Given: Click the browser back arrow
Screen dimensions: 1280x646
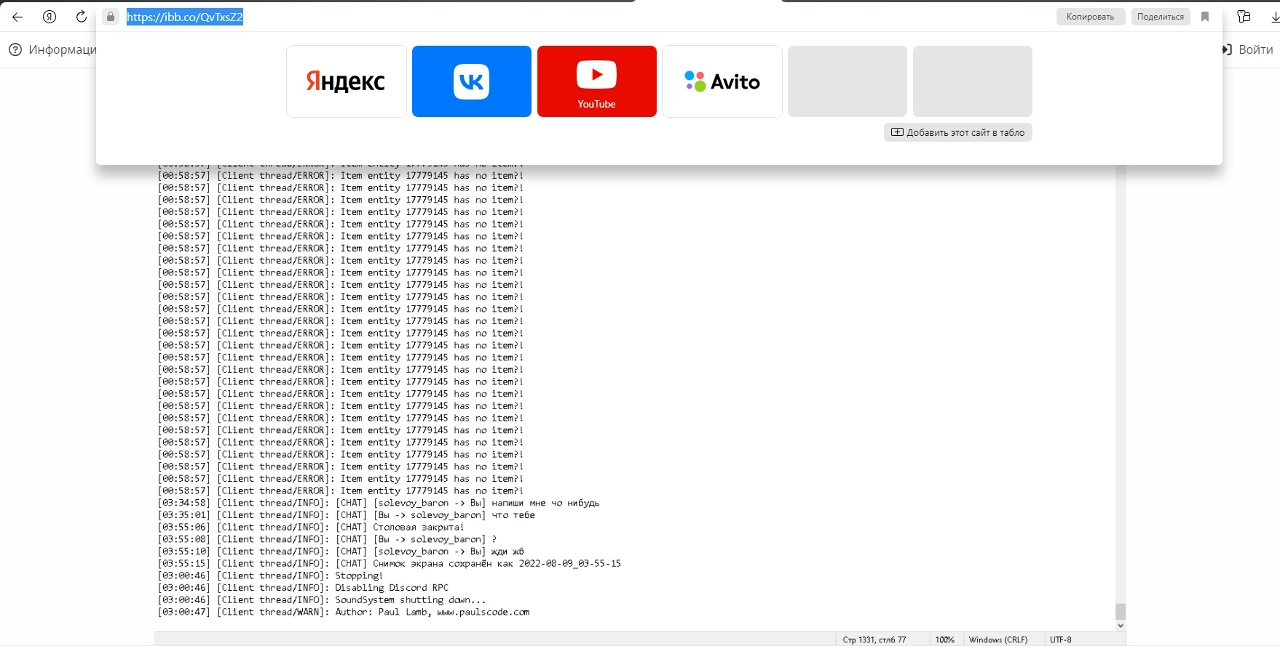Looking at the screenshot, I should click(x=17, y=17).
